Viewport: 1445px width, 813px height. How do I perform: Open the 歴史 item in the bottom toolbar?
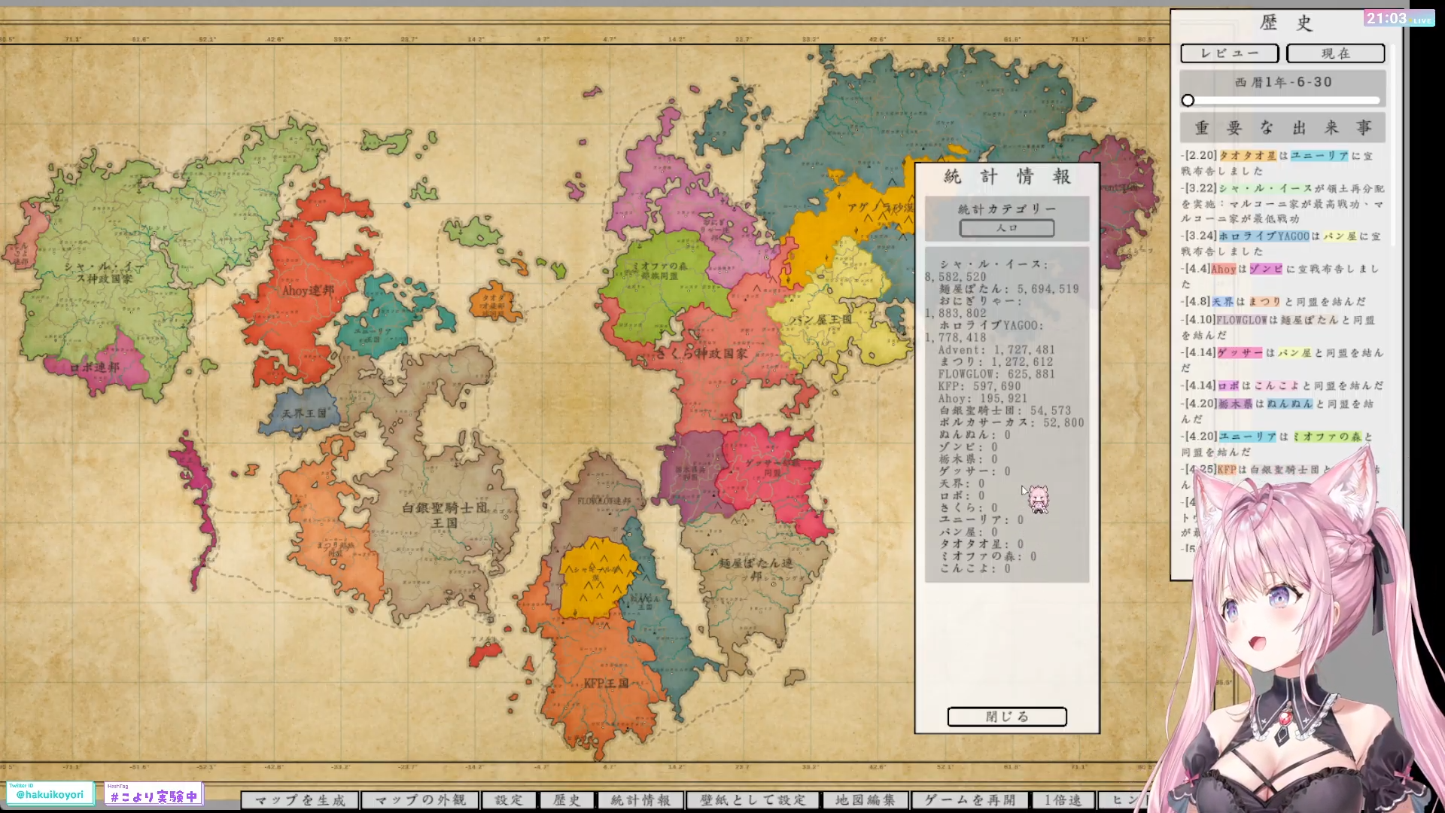point(567,800)
